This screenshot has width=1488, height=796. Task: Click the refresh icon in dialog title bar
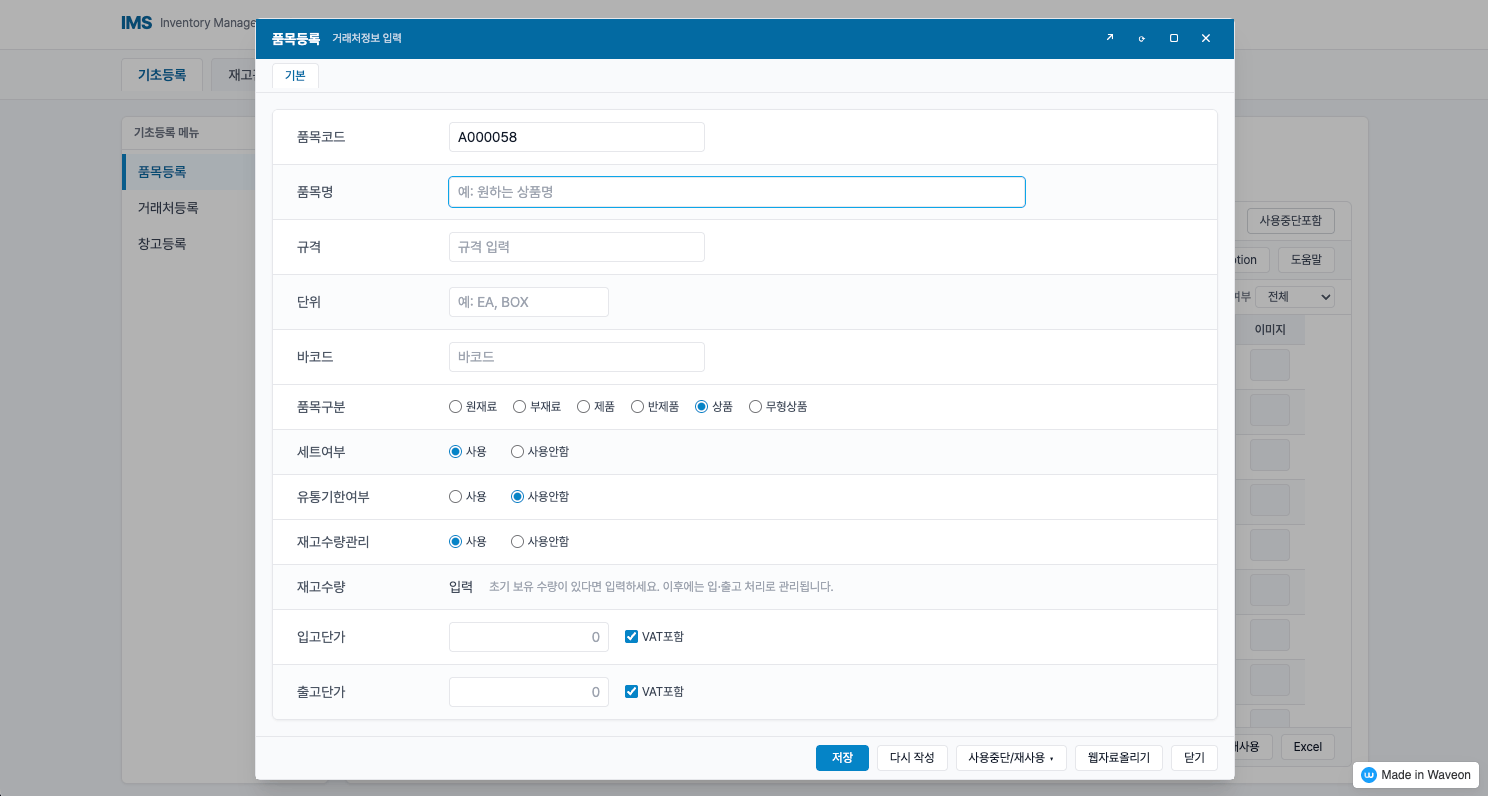click(1141, 38)
